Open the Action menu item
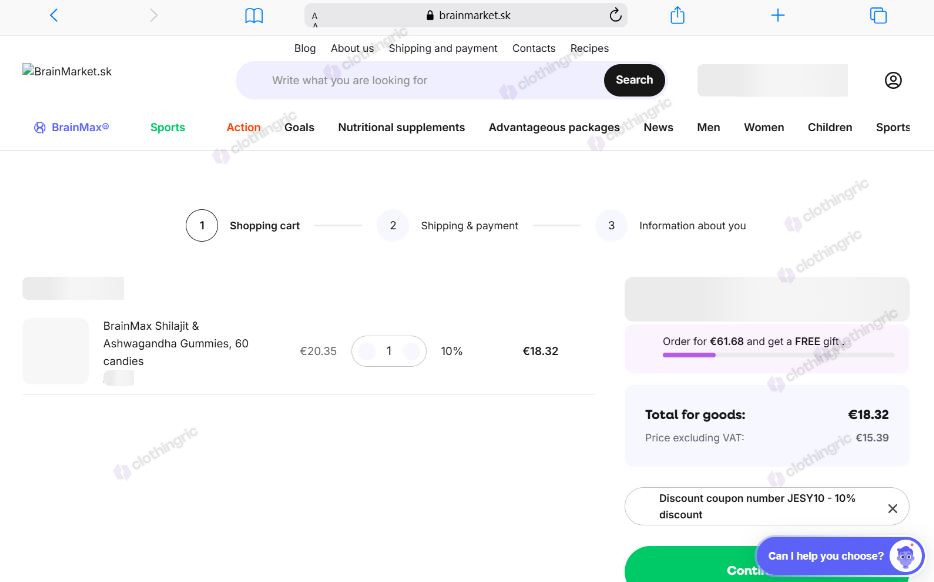934x582 pixels. tap(243, 127)
